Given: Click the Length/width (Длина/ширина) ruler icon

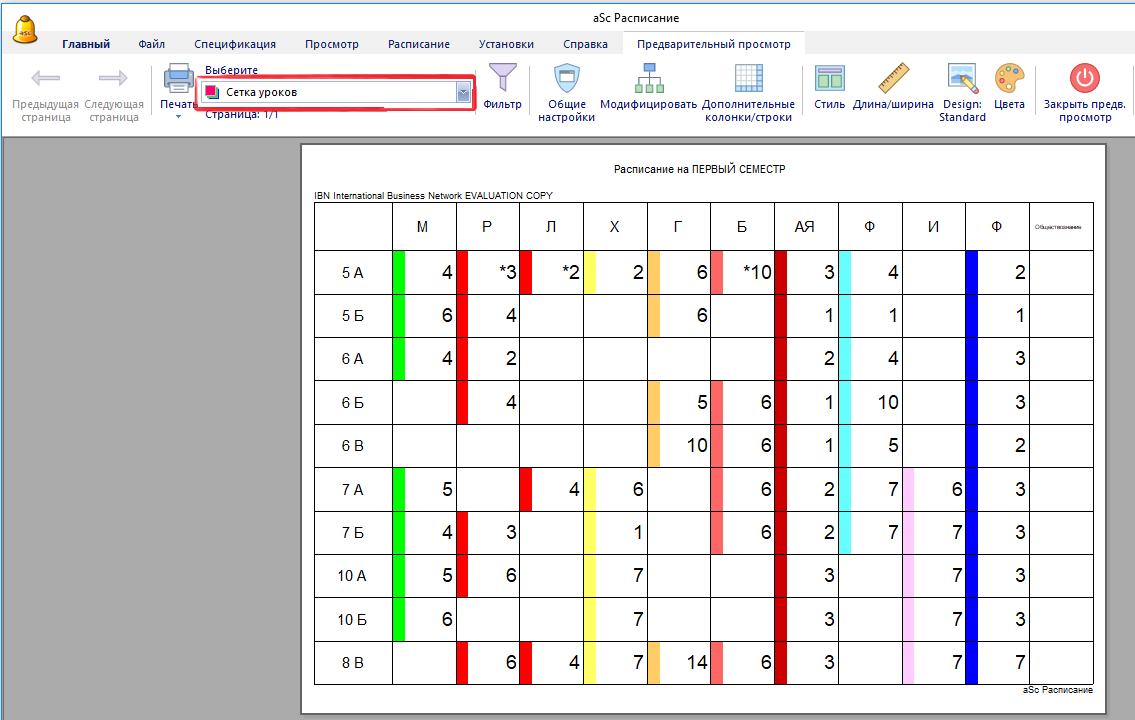Looking at the screenshot, I should 893,79.
